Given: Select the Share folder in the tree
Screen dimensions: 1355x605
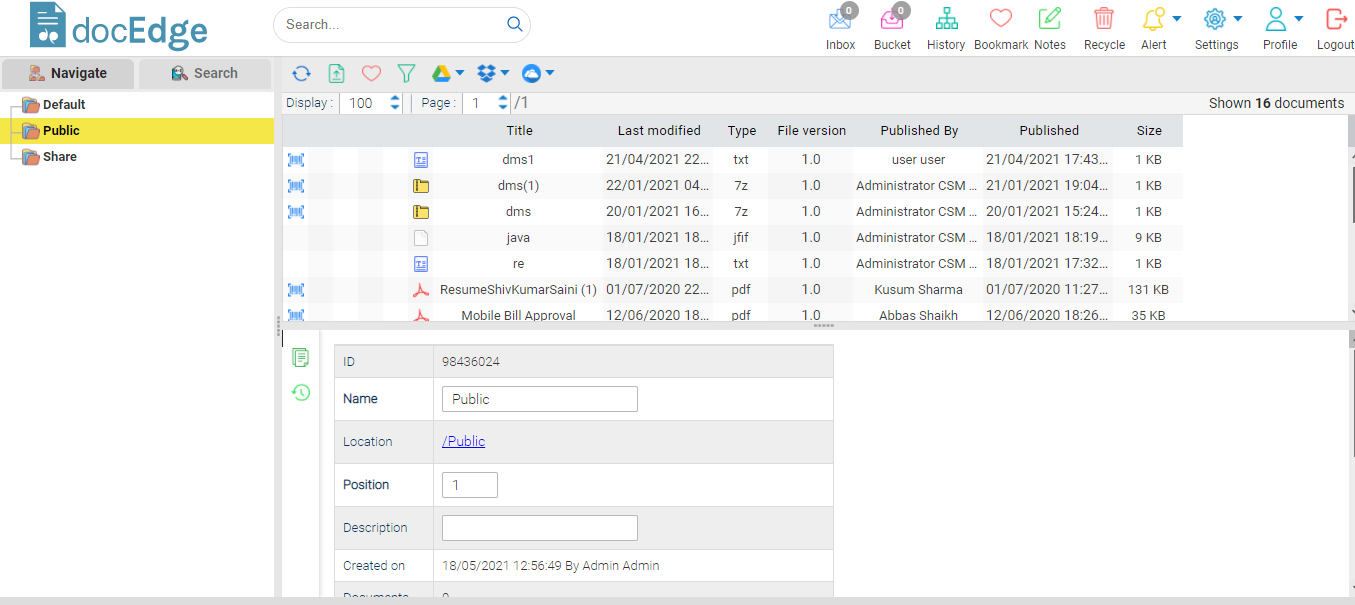Looking at the screenshot, I should [x=59, y=156].
